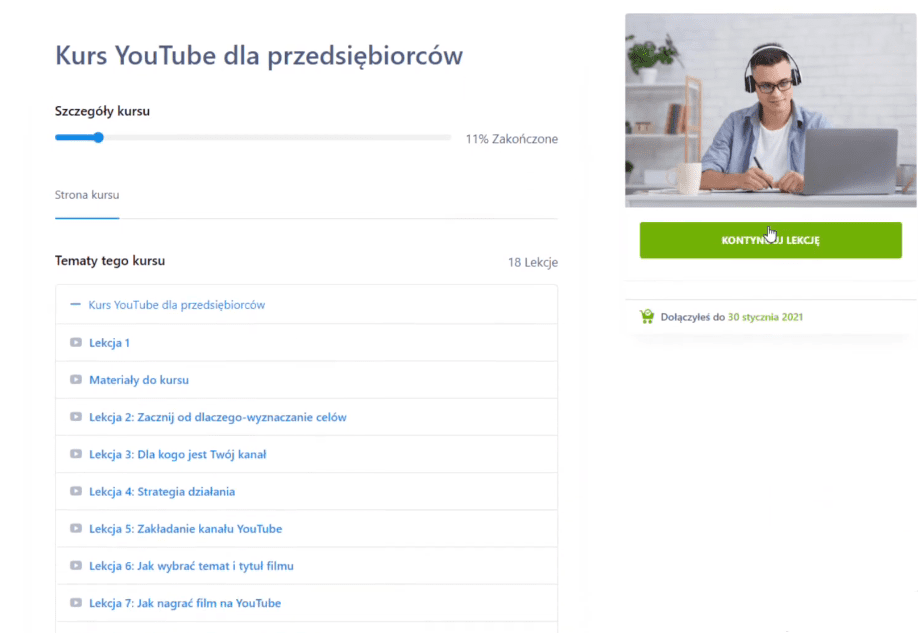
Task: Click the course thumbnail image
Action: pos(770,110)
